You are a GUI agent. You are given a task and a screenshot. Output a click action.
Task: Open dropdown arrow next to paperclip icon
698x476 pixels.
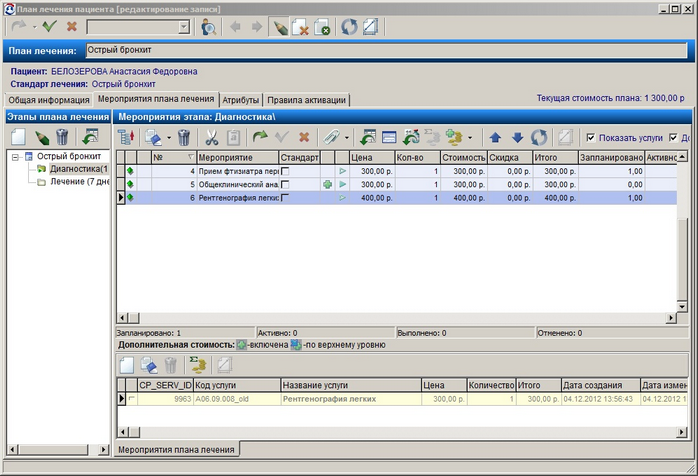click(x=346, y=138)
